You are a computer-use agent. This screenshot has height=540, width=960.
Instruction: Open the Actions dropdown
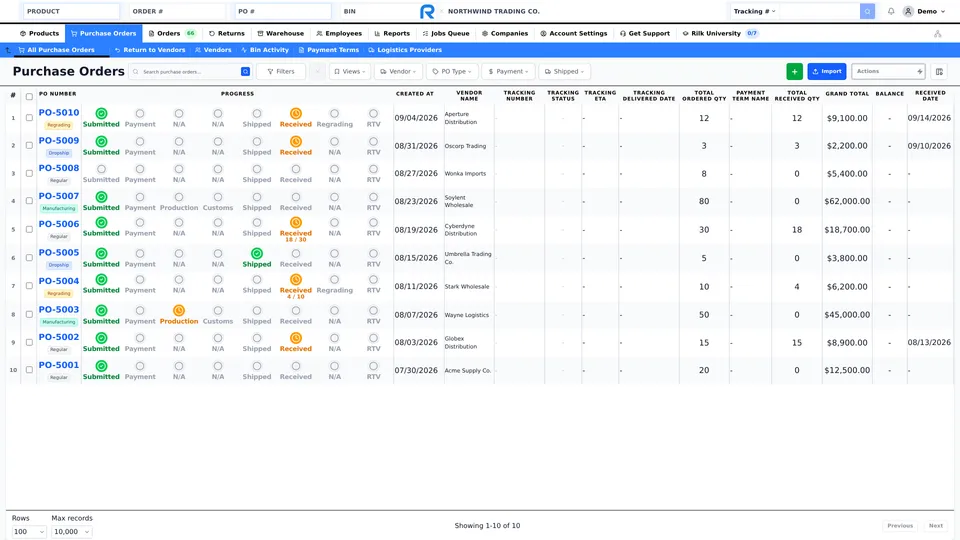(x=888, y=72)
